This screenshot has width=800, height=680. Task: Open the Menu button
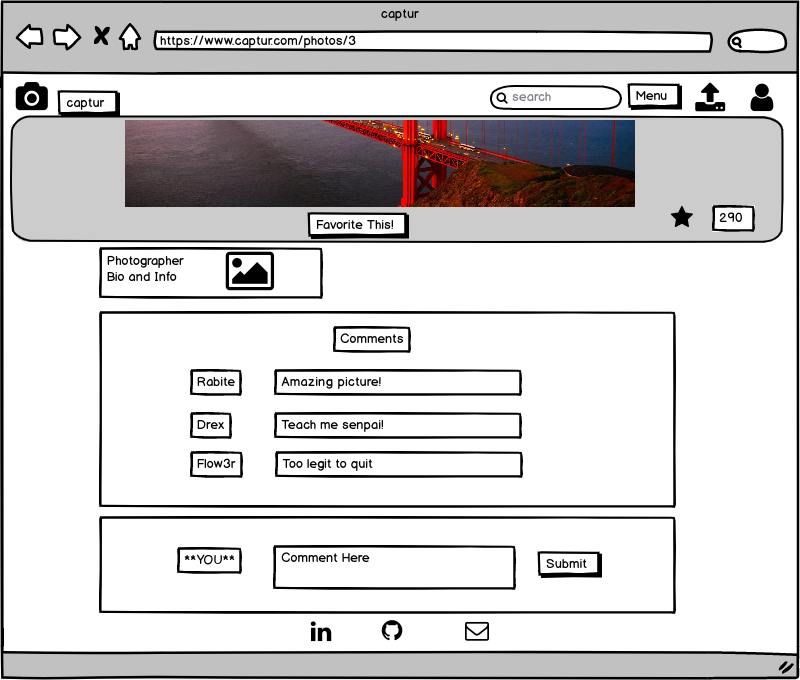tap(654, 96)
